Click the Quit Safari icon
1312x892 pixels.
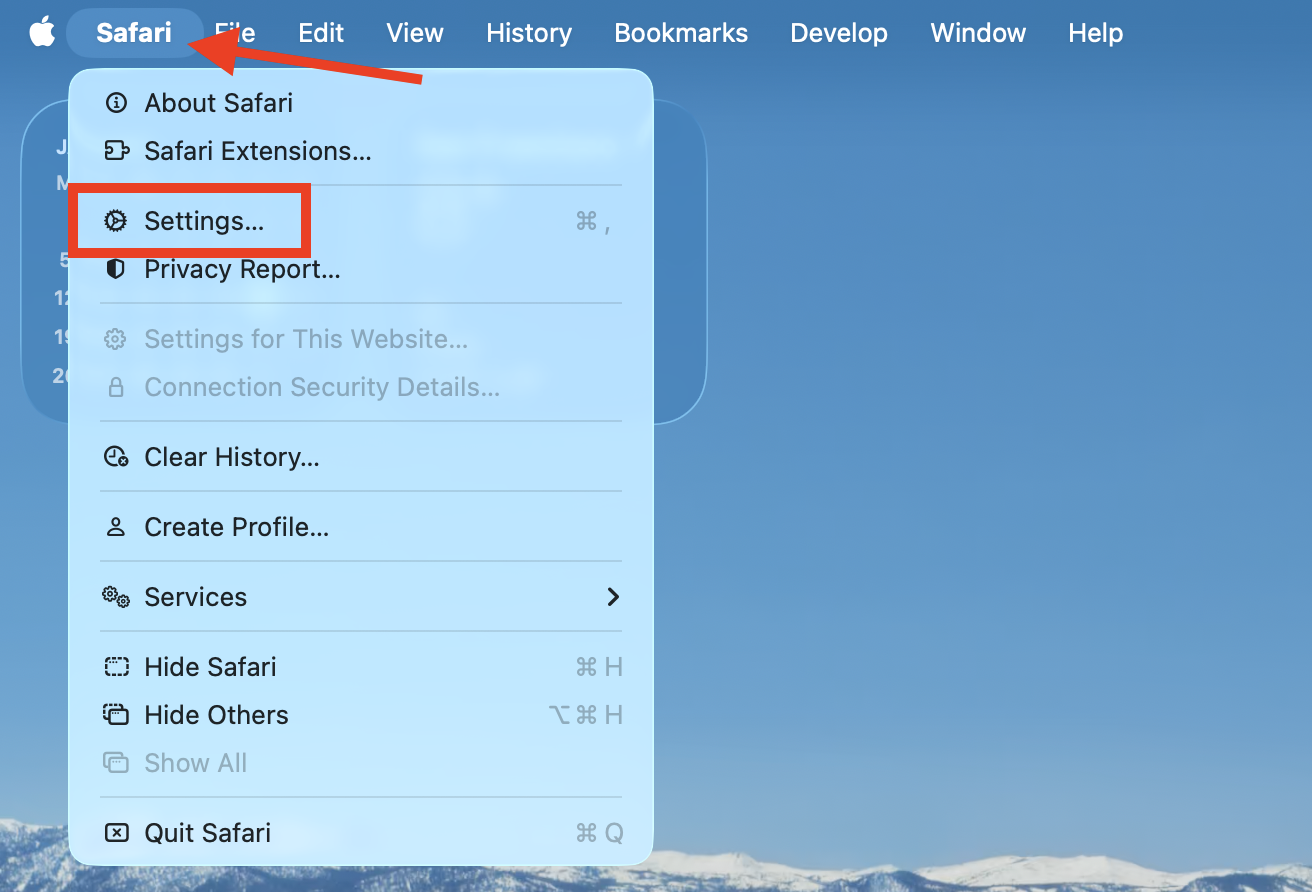116,832
